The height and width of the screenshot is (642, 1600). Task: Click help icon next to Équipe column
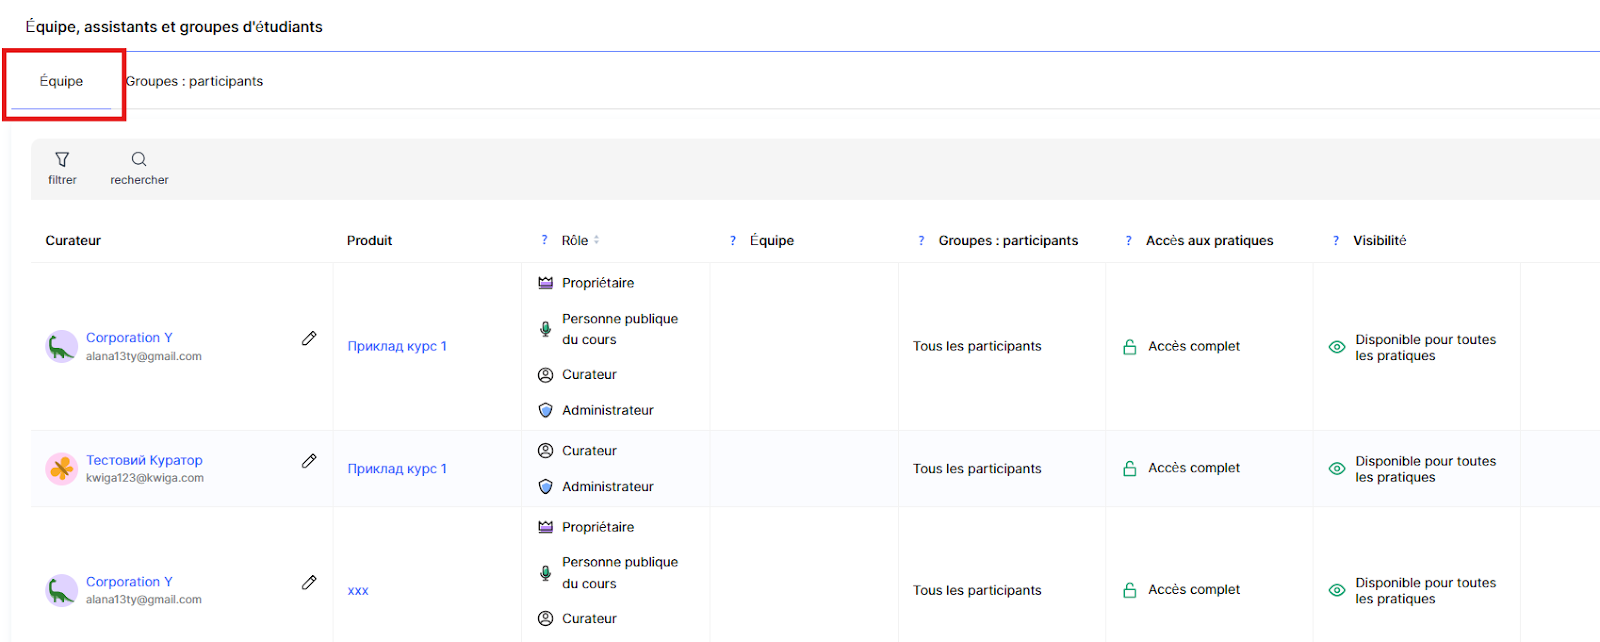tap(733, 240)
